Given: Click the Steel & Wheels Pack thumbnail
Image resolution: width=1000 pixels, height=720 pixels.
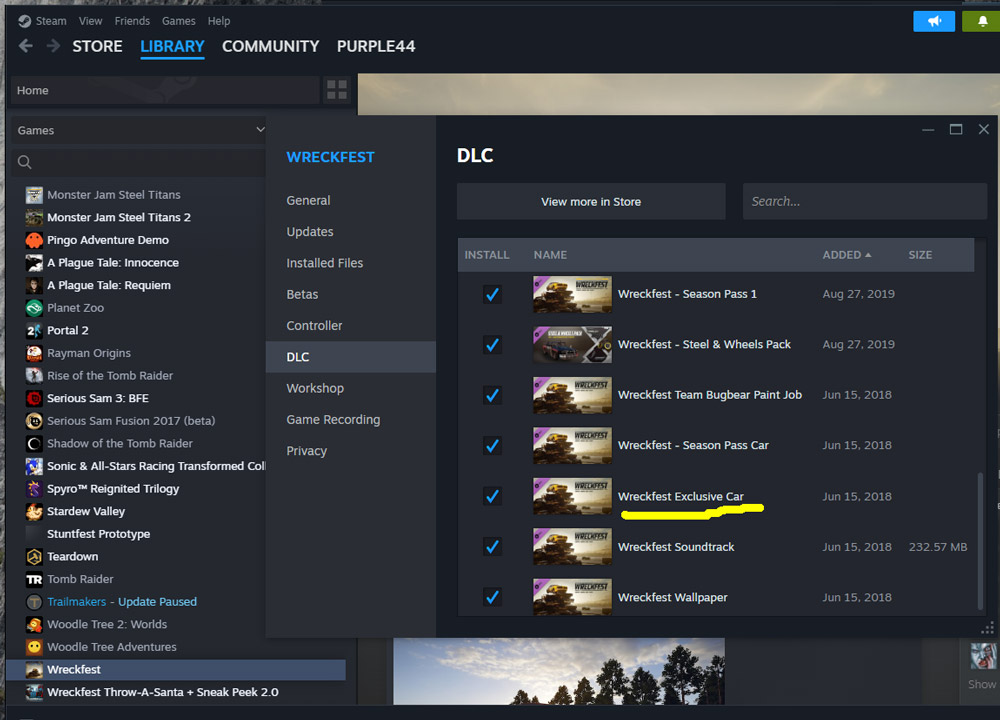Looking at the screenshot, I should 572,344.
